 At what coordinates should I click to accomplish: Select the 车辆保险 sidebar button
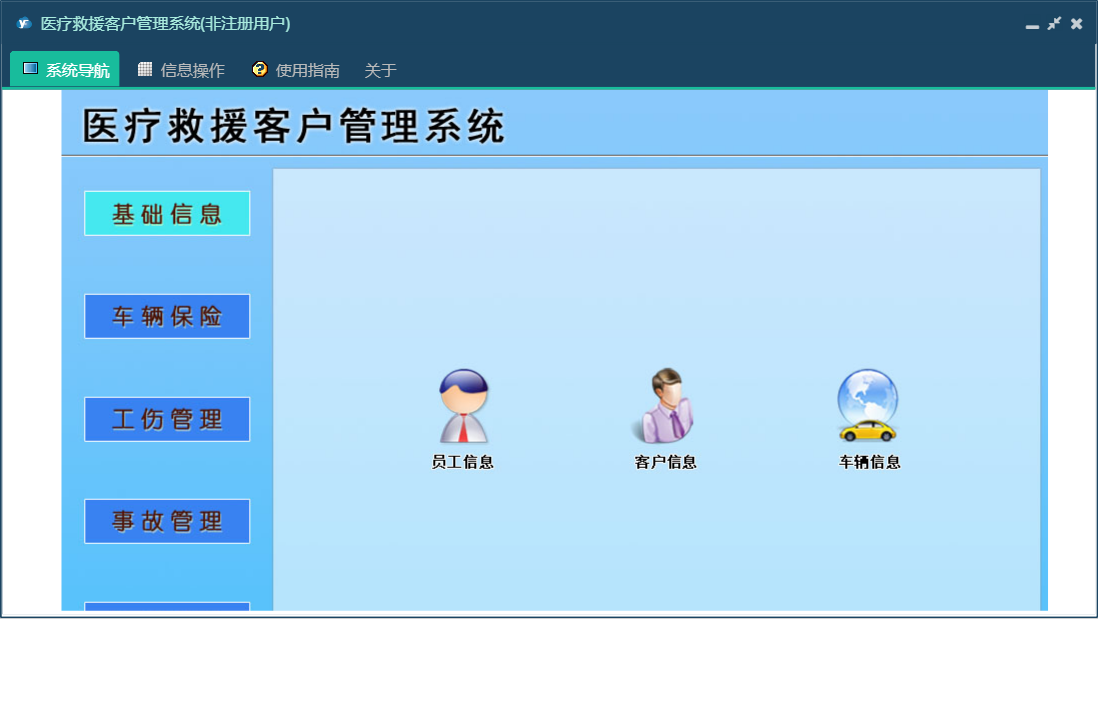(167, 316)
